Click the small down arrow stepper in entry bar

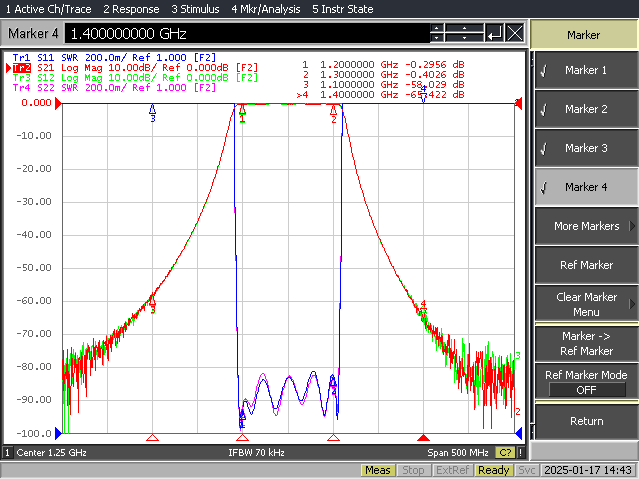437,38
